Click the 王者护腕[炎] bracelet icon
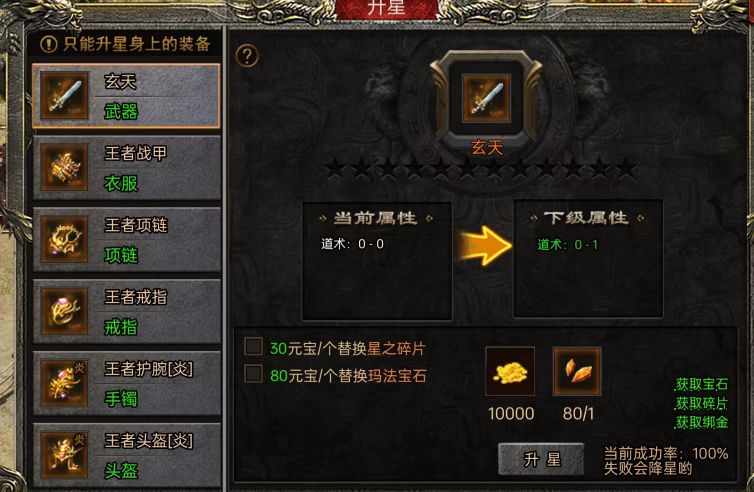Image resolution: width=754 pixels, height=492 pixels. (64, 383)
